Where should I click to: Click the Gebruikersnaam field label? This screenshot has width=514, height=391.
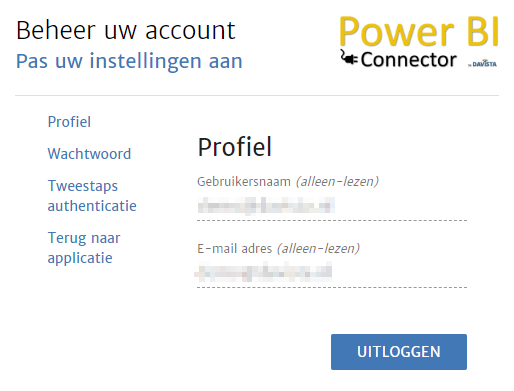[x=244, y=182]
